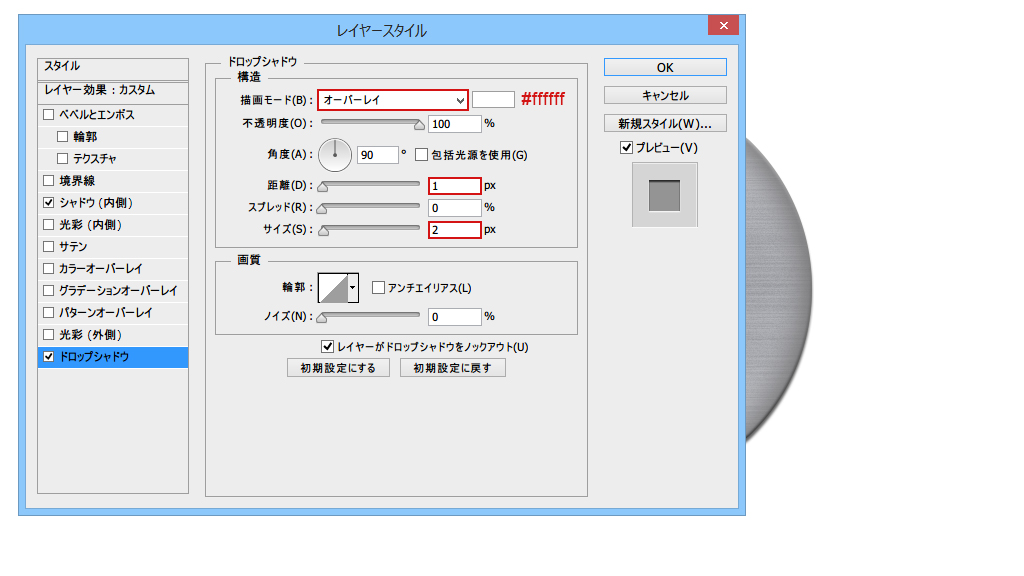Click 初期設定にする button

pyautogui.click(x=338, y=368)
